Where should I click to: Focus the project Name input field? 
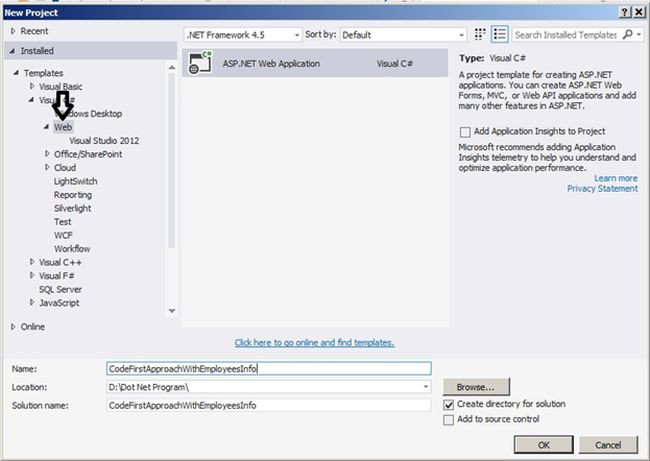tap(269, 369)
